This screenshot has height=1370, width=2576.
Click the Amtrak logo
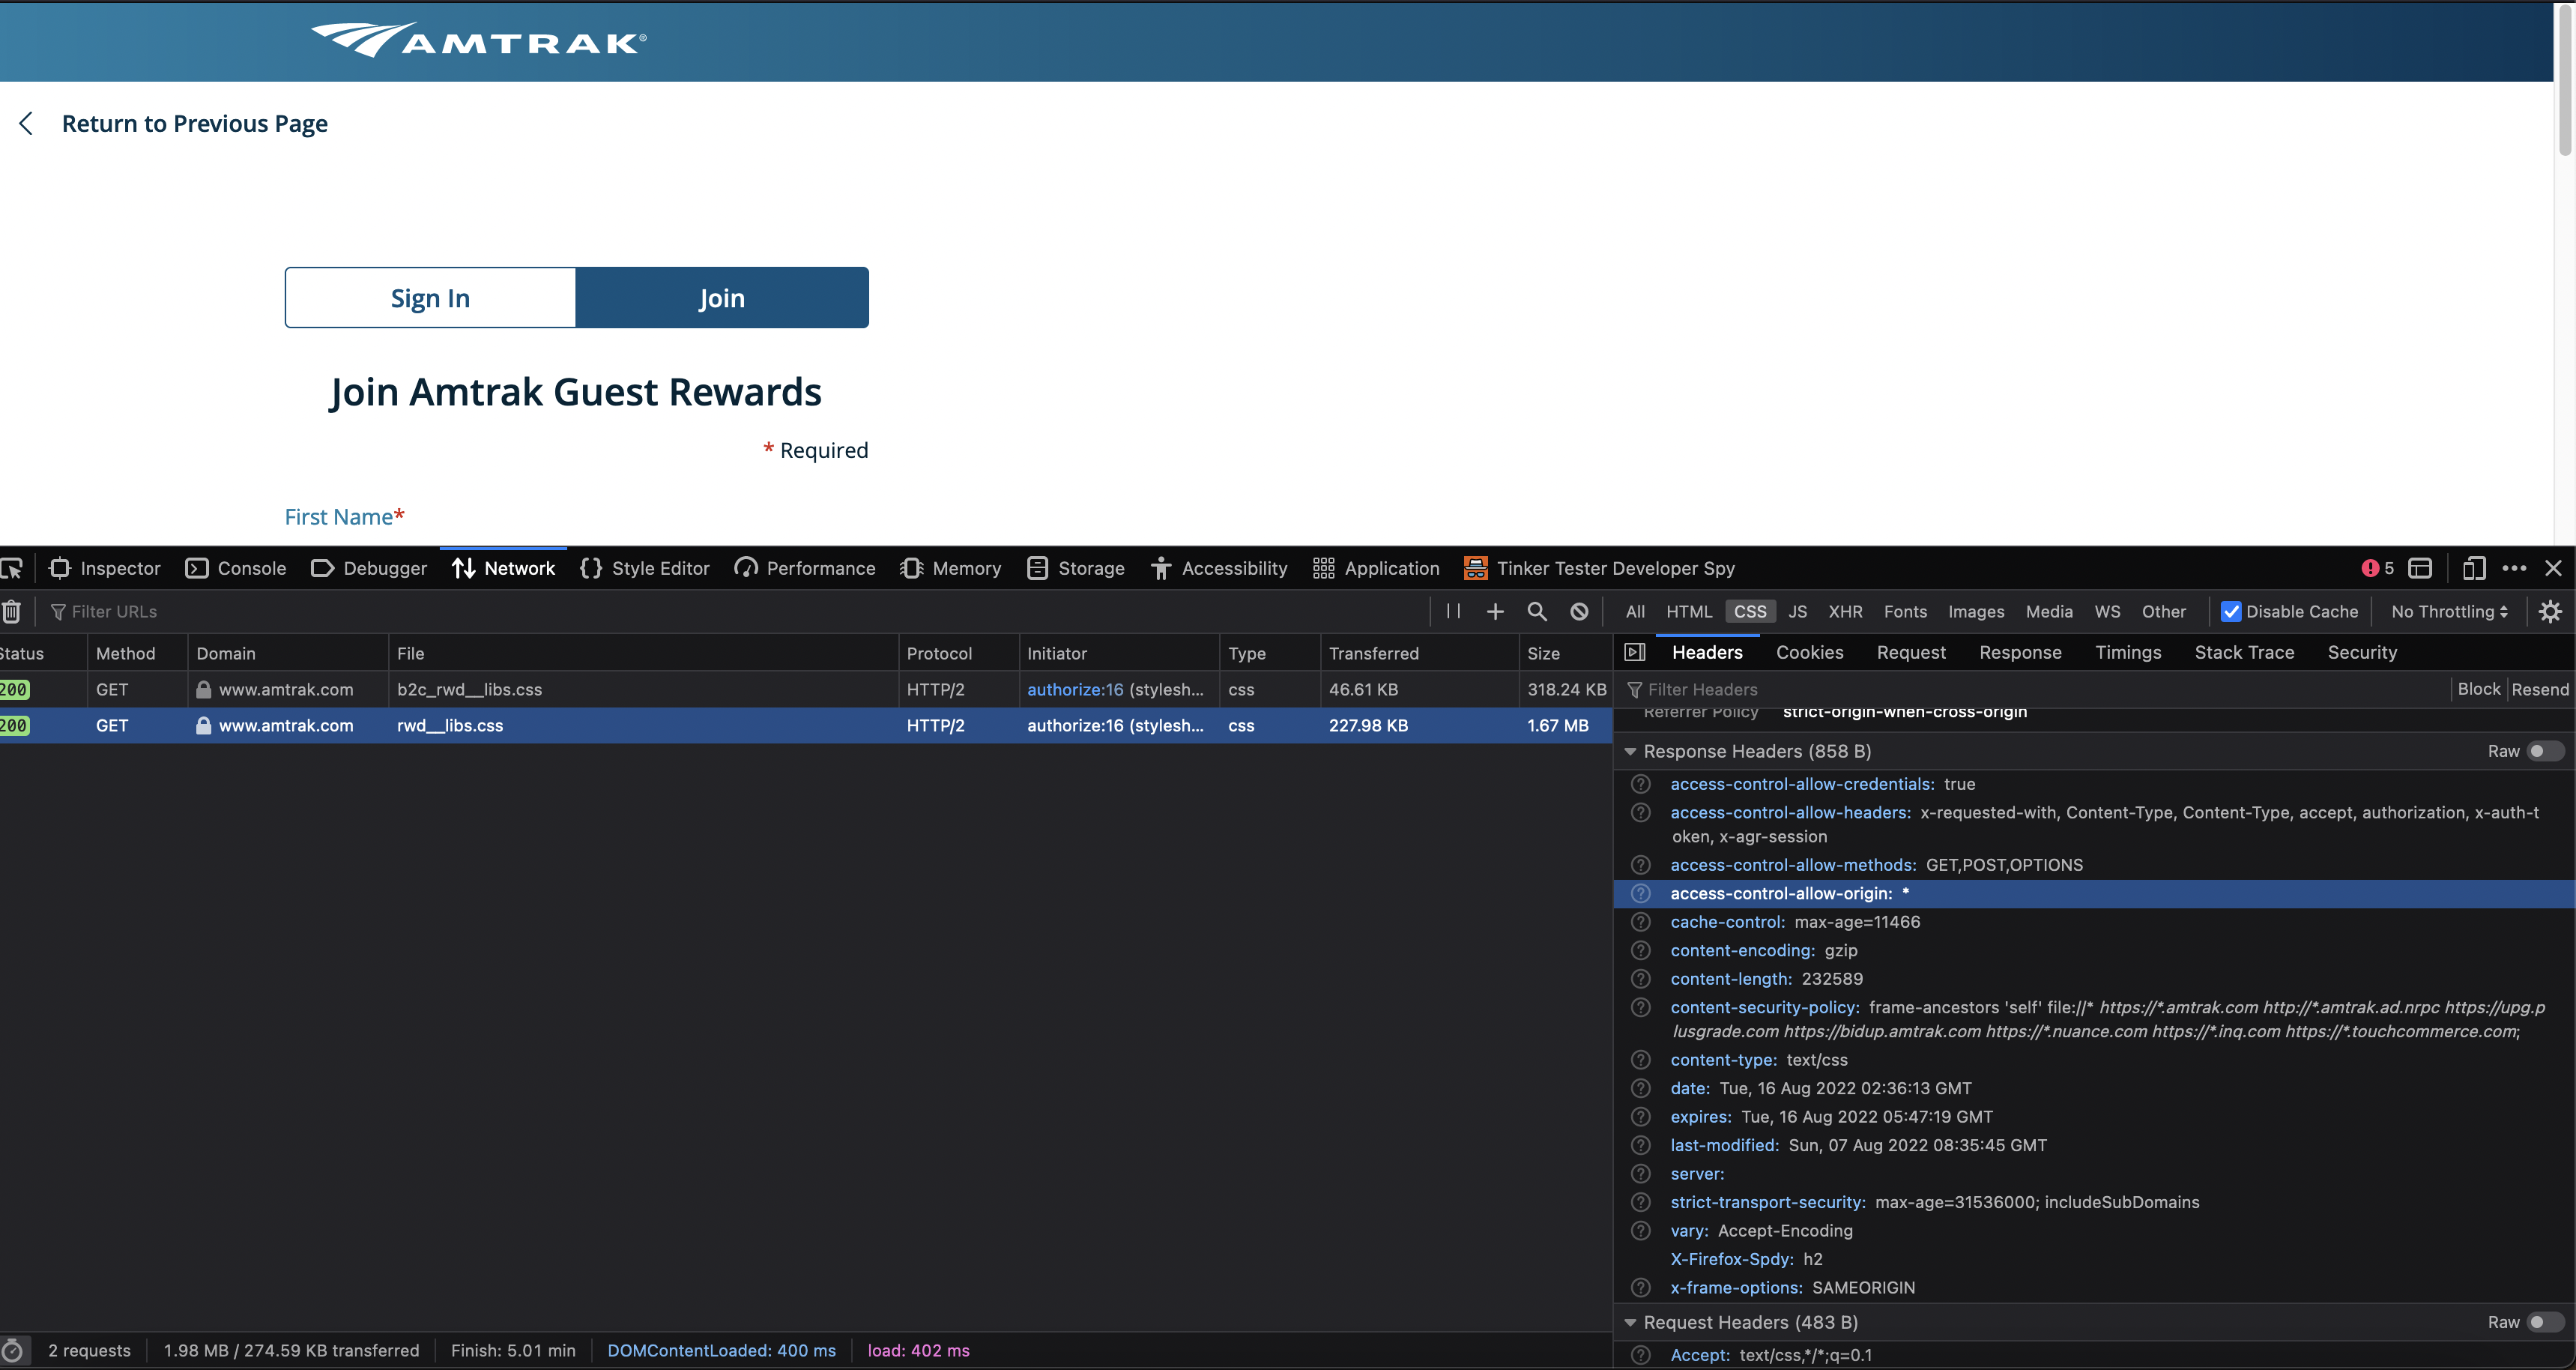(x=479, y=40)
